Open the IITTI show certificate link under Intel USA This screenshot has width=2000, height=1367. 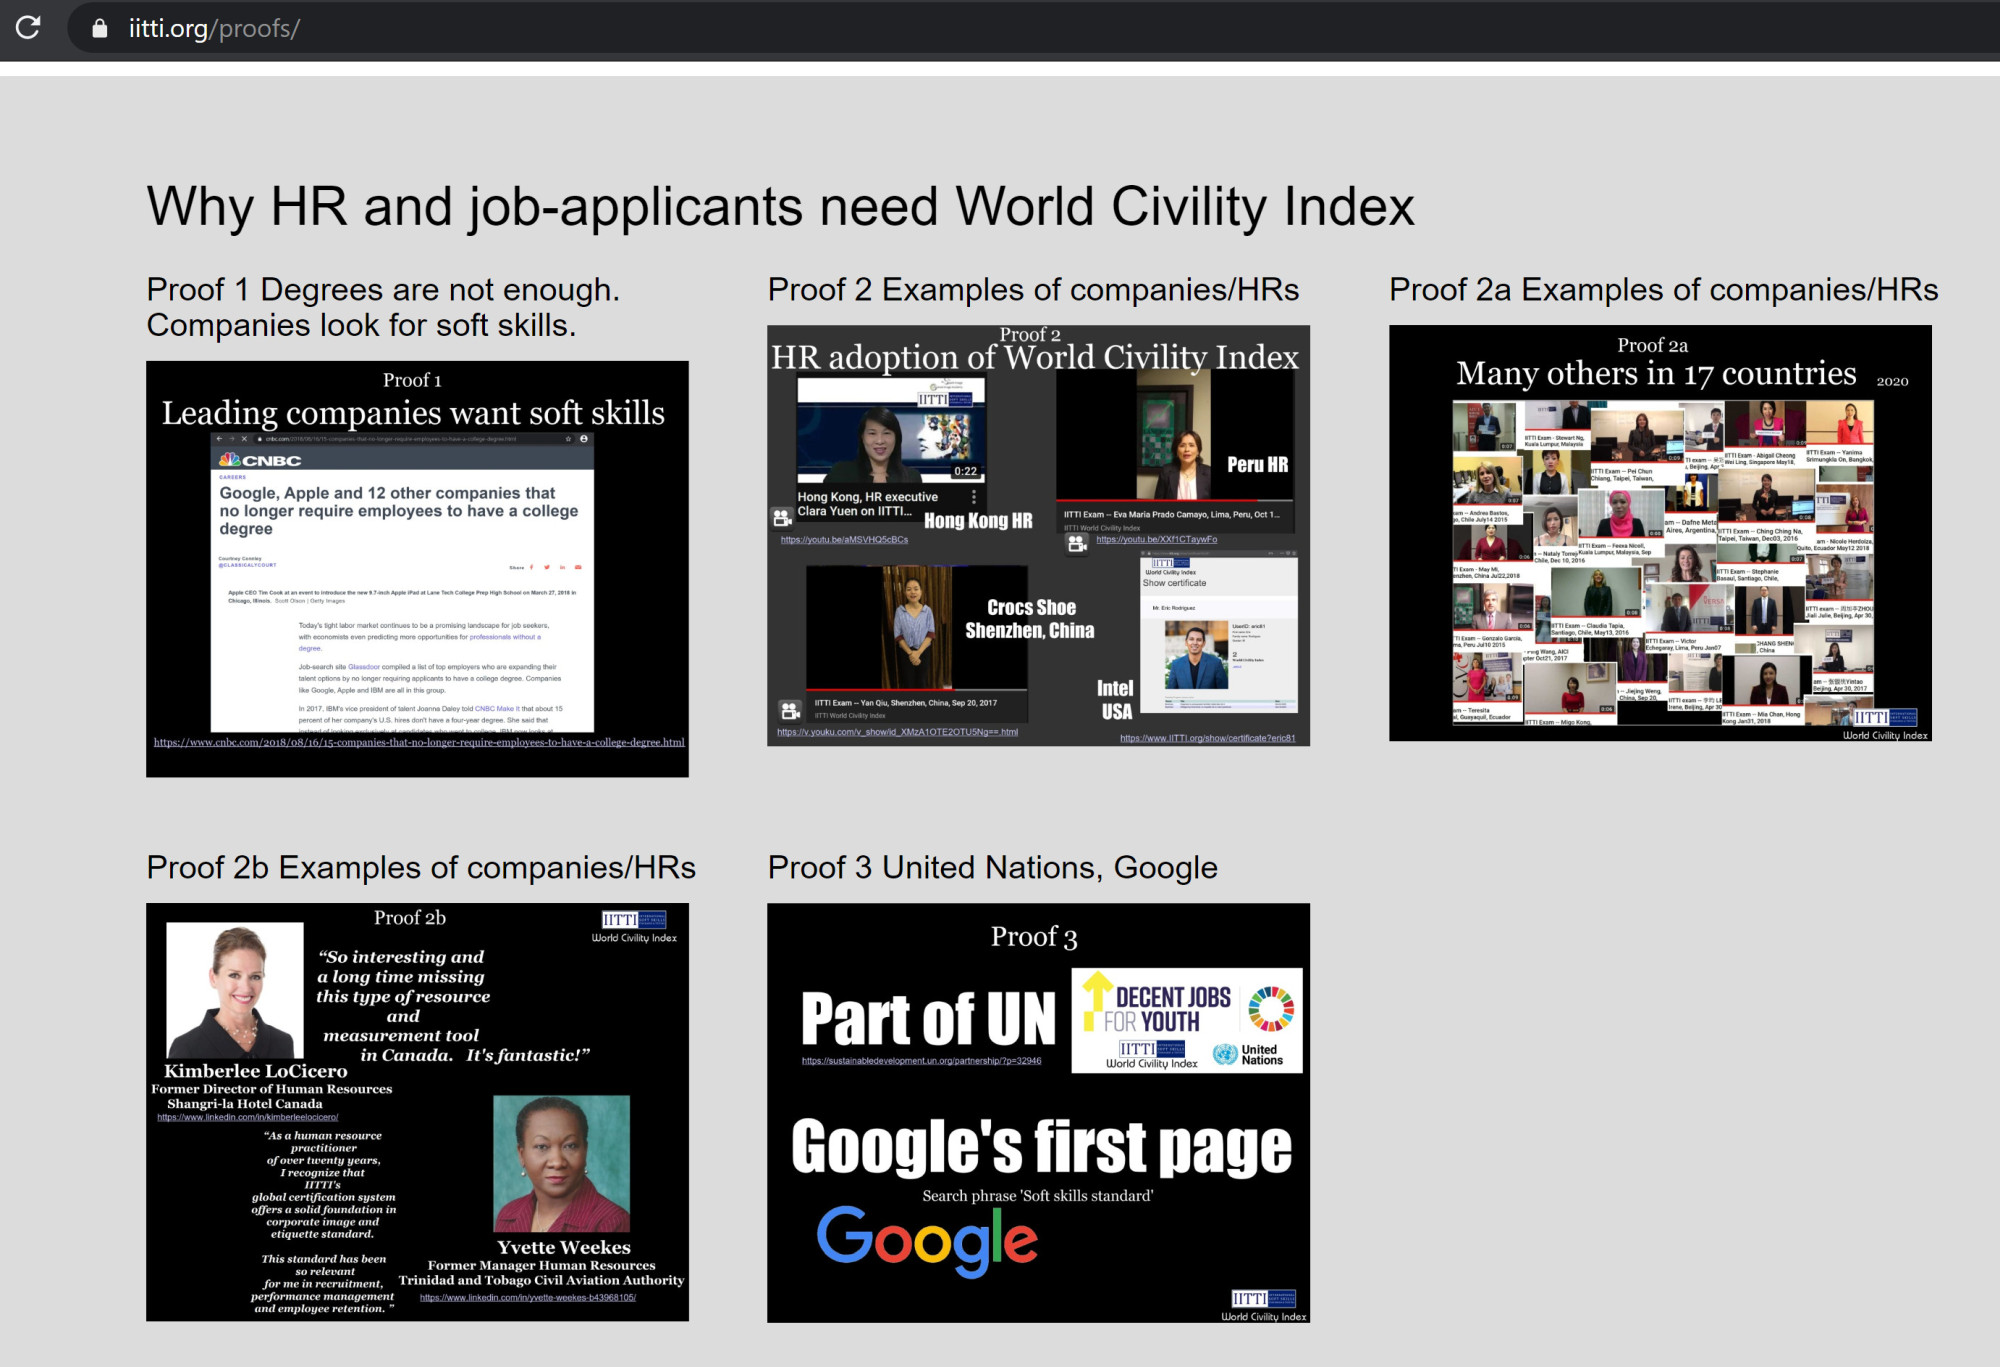click(x=1207, y=738)
